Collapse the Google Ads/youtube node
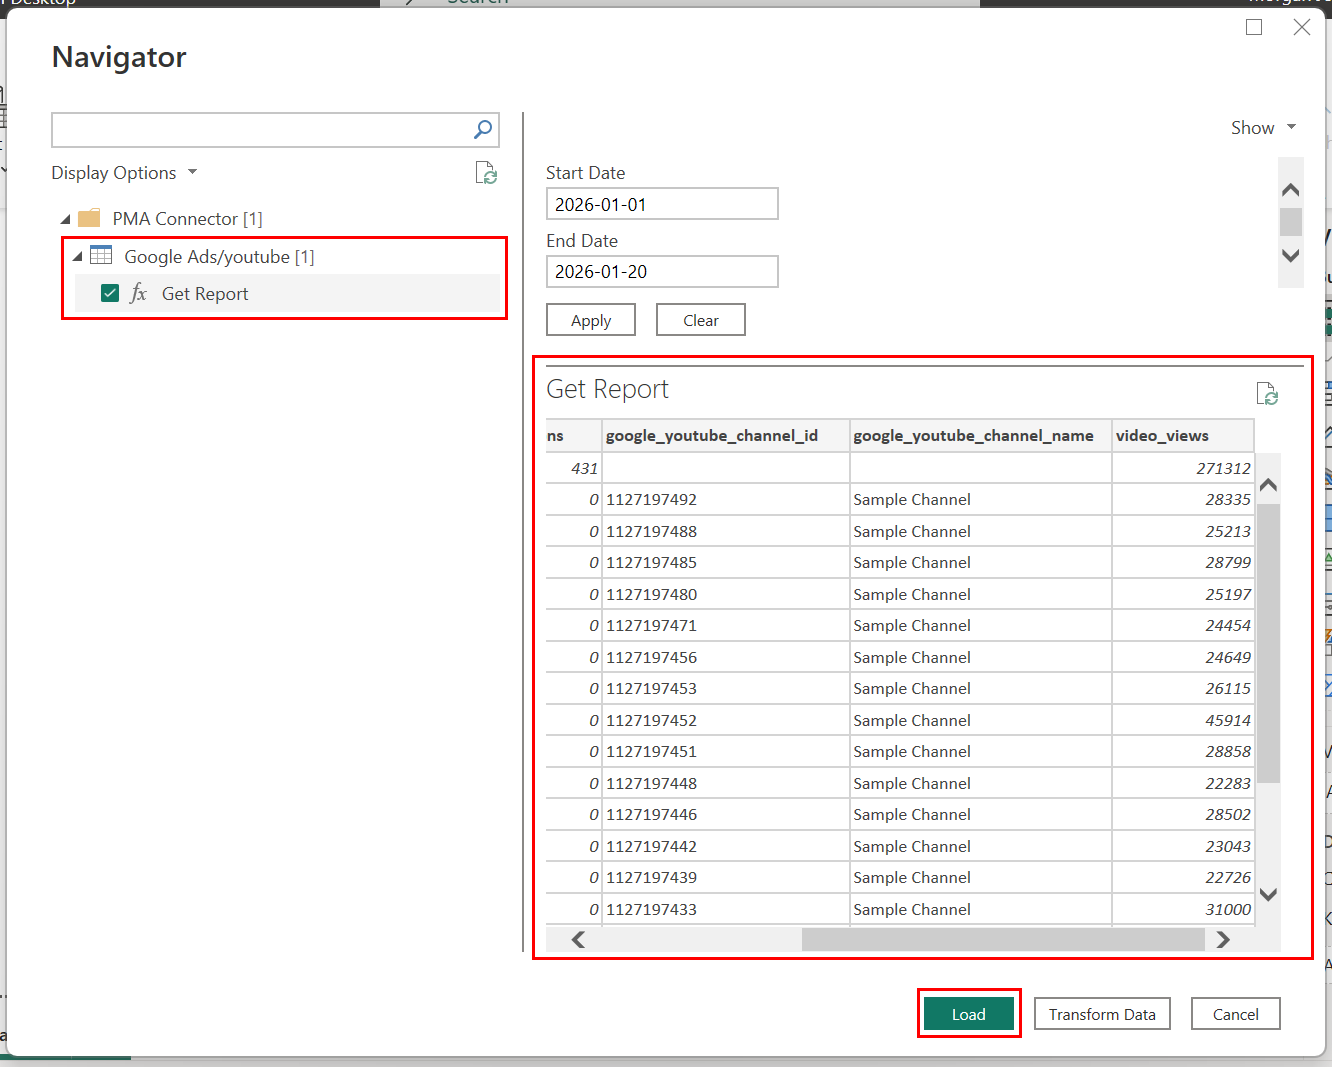Image resolution: width=1332 pixels, height=1067 pixels. coord(78,257)
